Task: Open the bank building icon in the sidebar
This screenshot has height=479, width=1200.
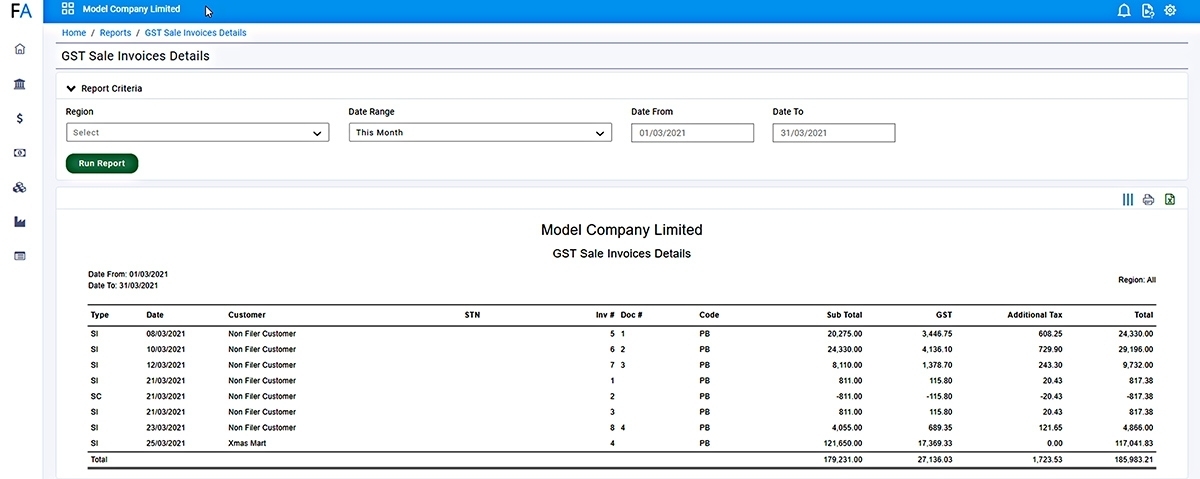Action: point(20,84)
